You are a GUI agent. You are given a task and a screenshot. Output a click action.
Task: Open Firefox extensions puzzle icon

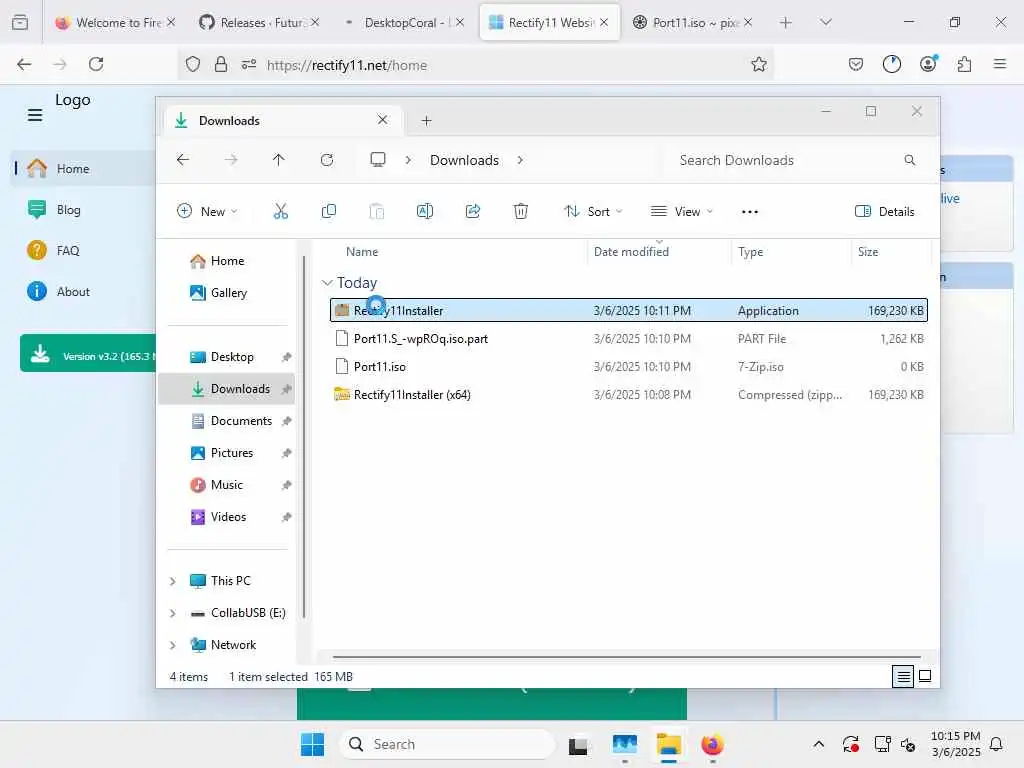[x=964, y=64]
